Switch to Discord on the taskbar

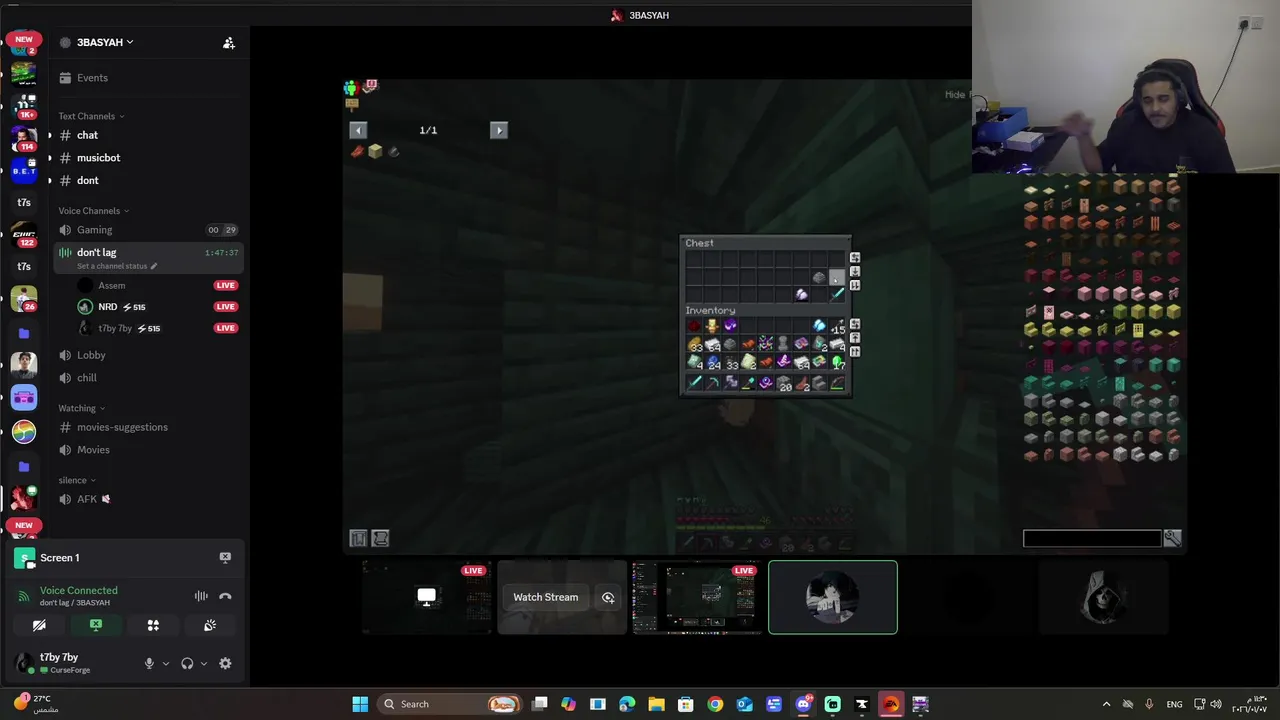[803, 704]
